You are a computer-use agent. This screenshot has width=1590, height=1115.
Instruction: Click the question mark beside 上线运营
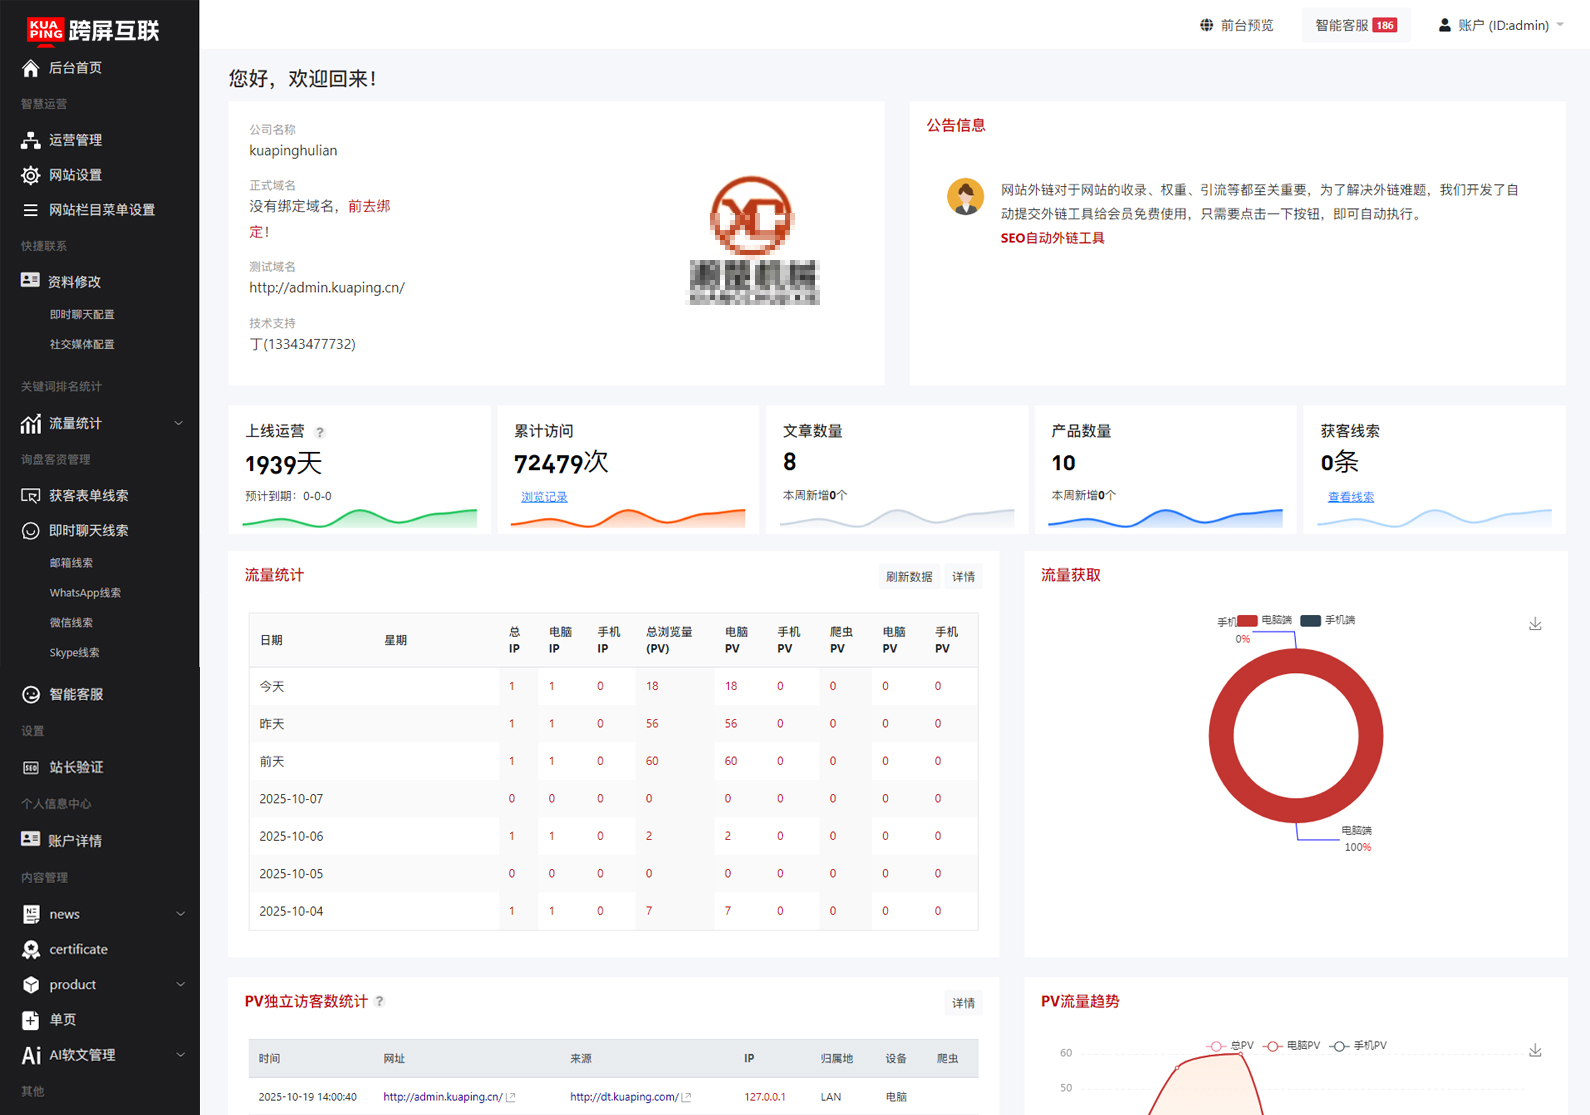(x=320, y=432)
